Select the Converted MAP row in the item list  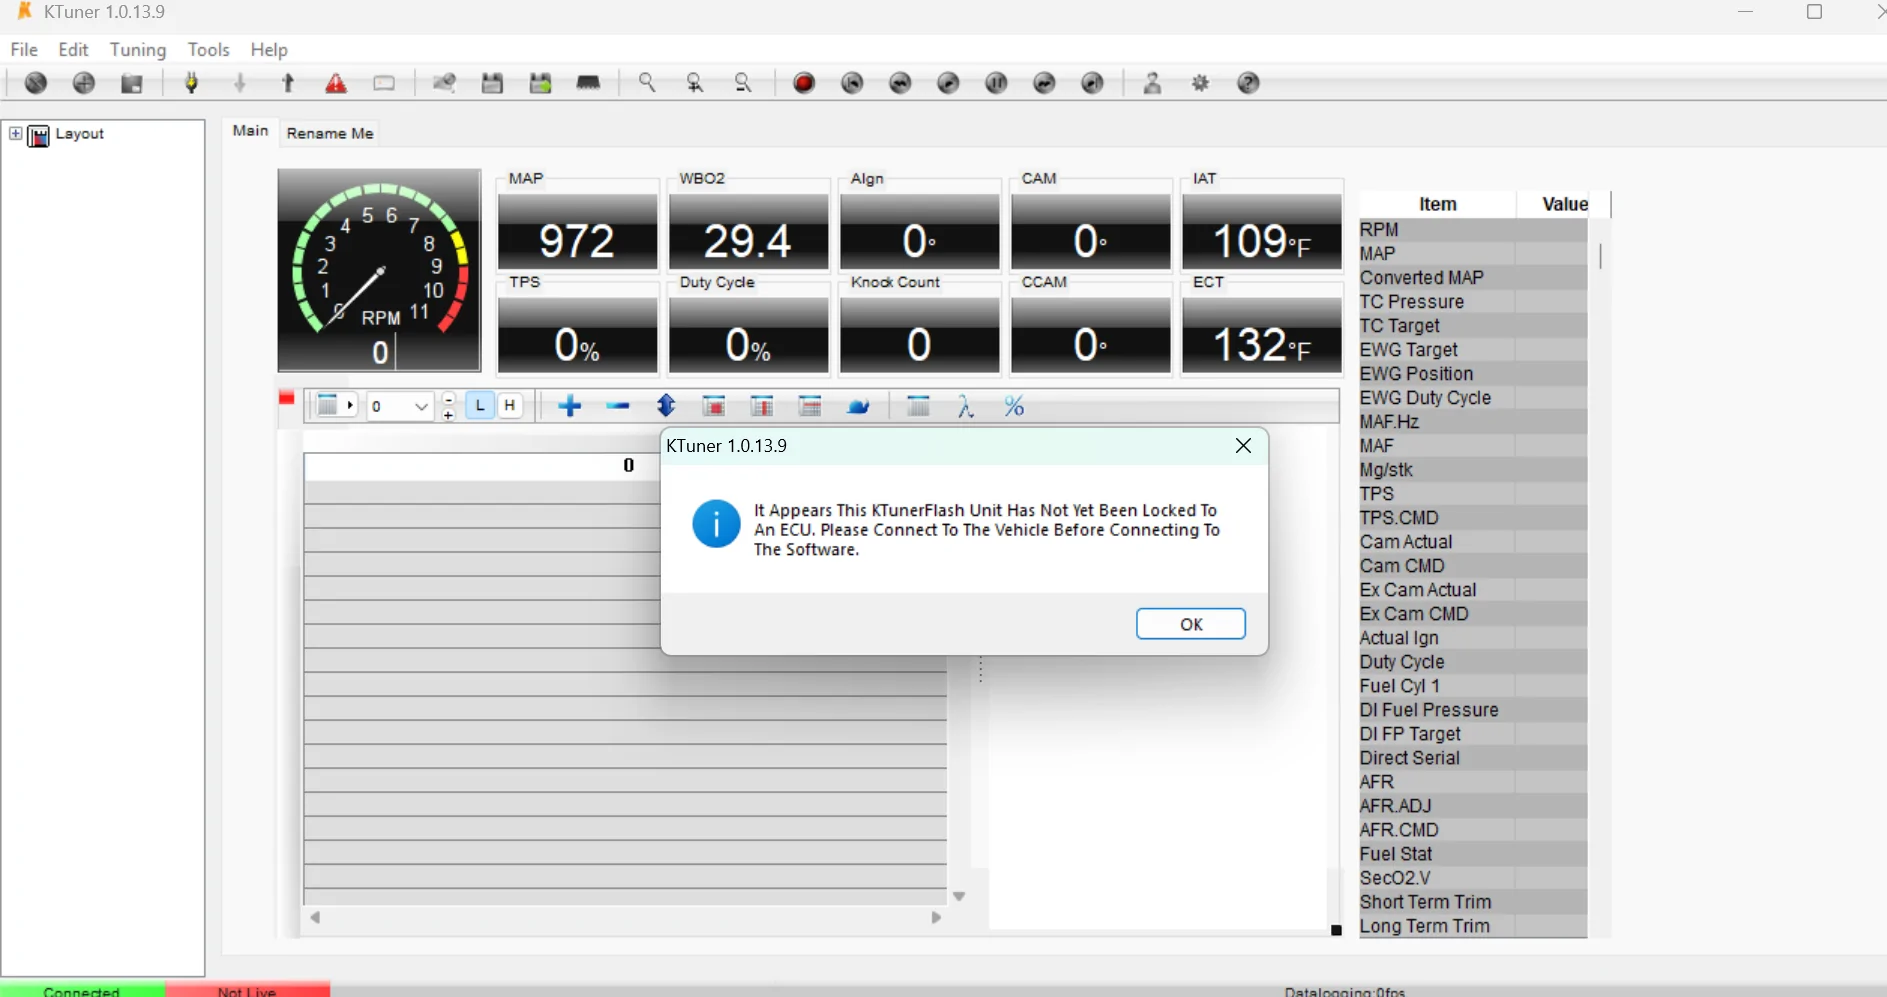(1473, 278)
